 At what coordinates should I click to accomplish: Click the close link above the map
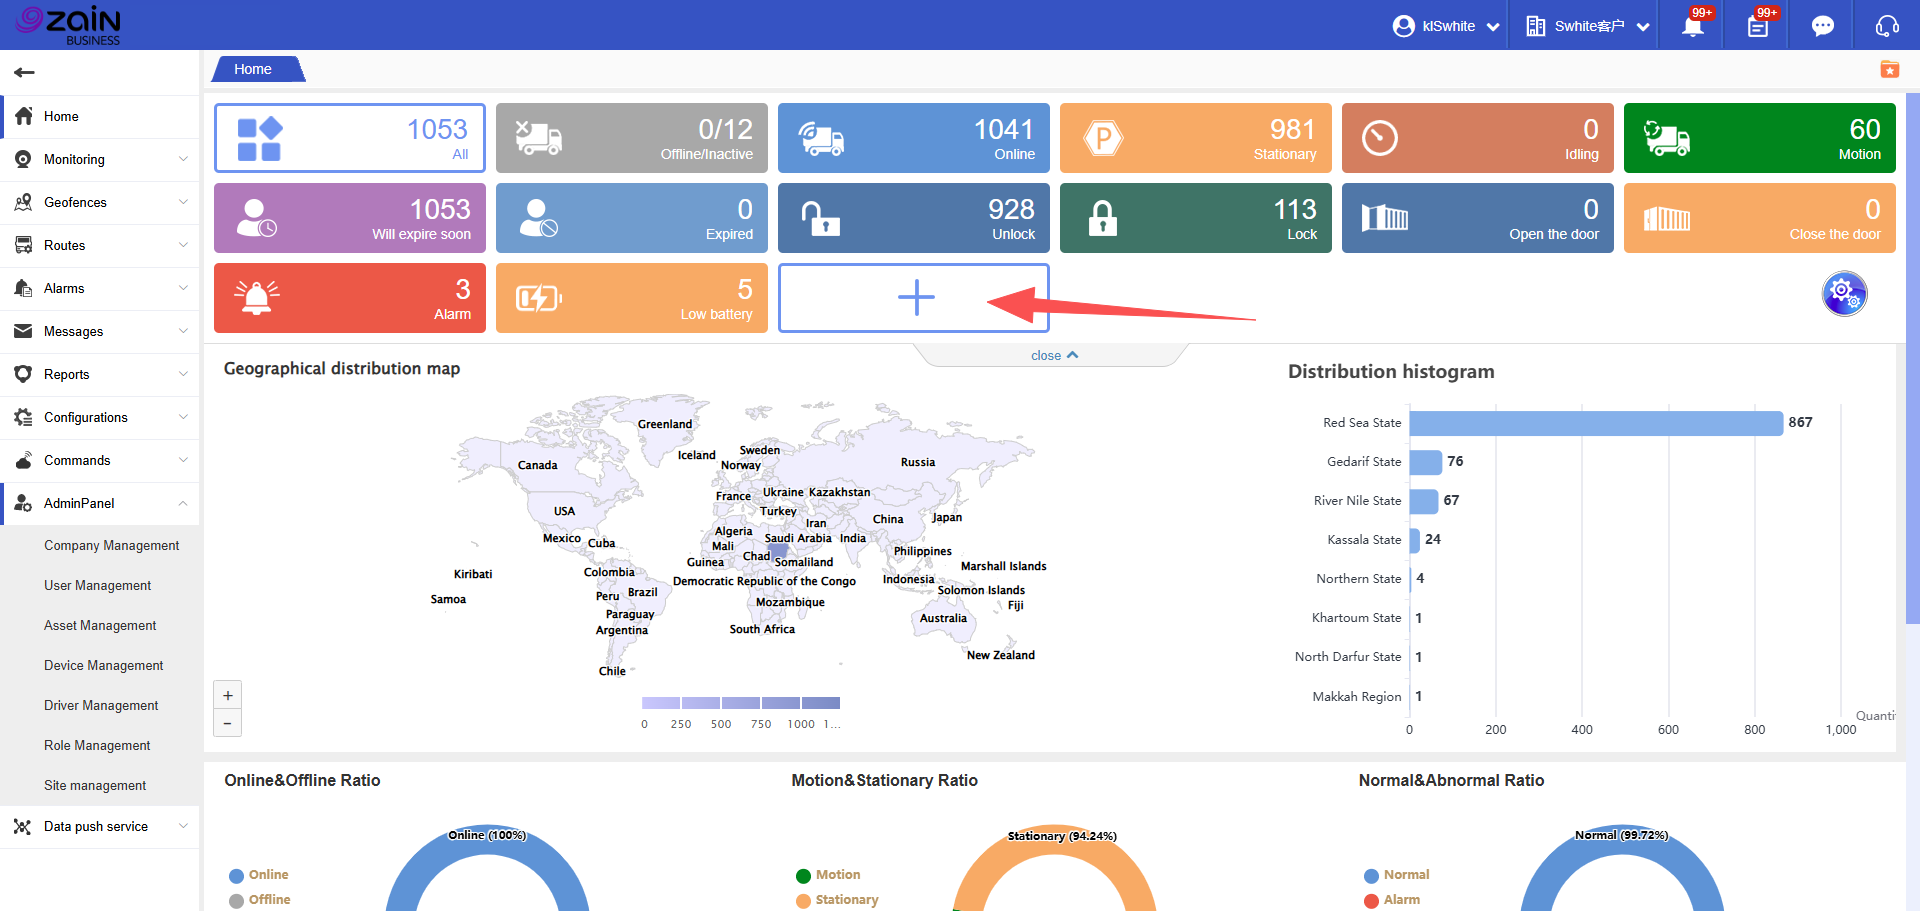[x=1053, y=356]
